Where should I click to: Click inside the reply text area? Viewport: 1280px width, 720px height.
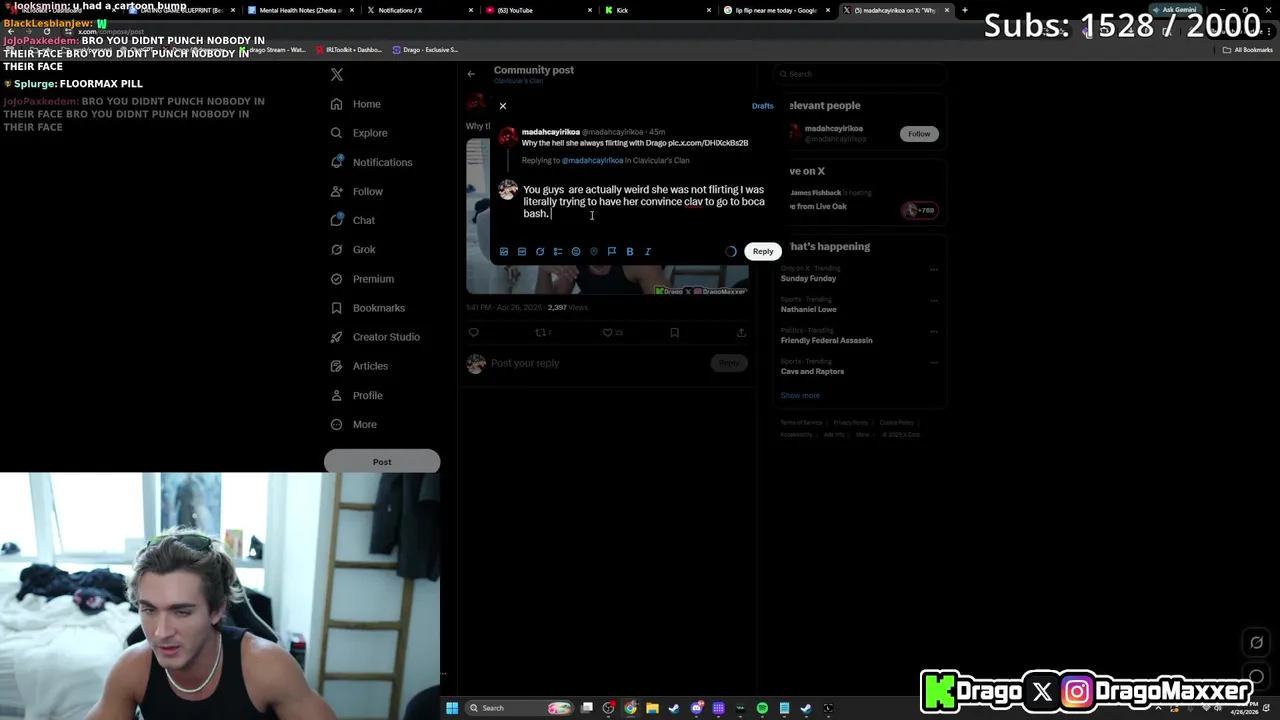(644, 202)
